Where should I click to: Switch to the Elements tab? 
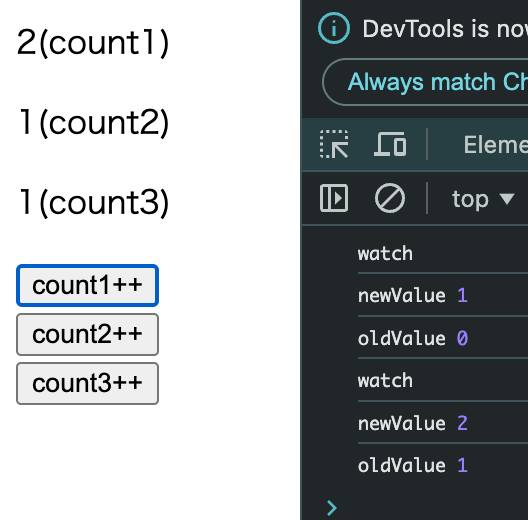(x=496, y=145)
